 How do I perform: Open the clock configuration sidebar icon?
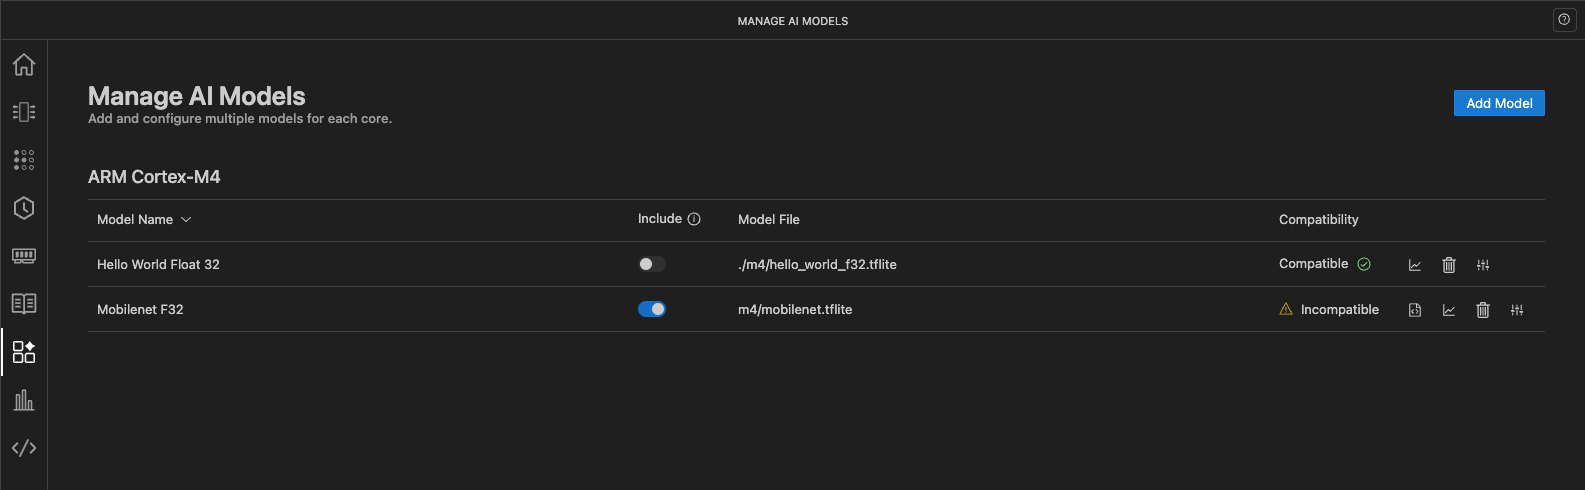[24, 208]
